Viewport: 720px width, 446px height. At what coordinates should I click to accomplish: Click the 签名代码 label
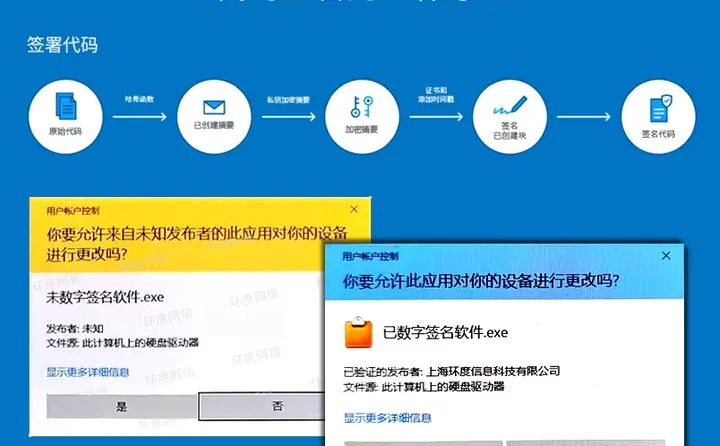click(x=658, y=134)
